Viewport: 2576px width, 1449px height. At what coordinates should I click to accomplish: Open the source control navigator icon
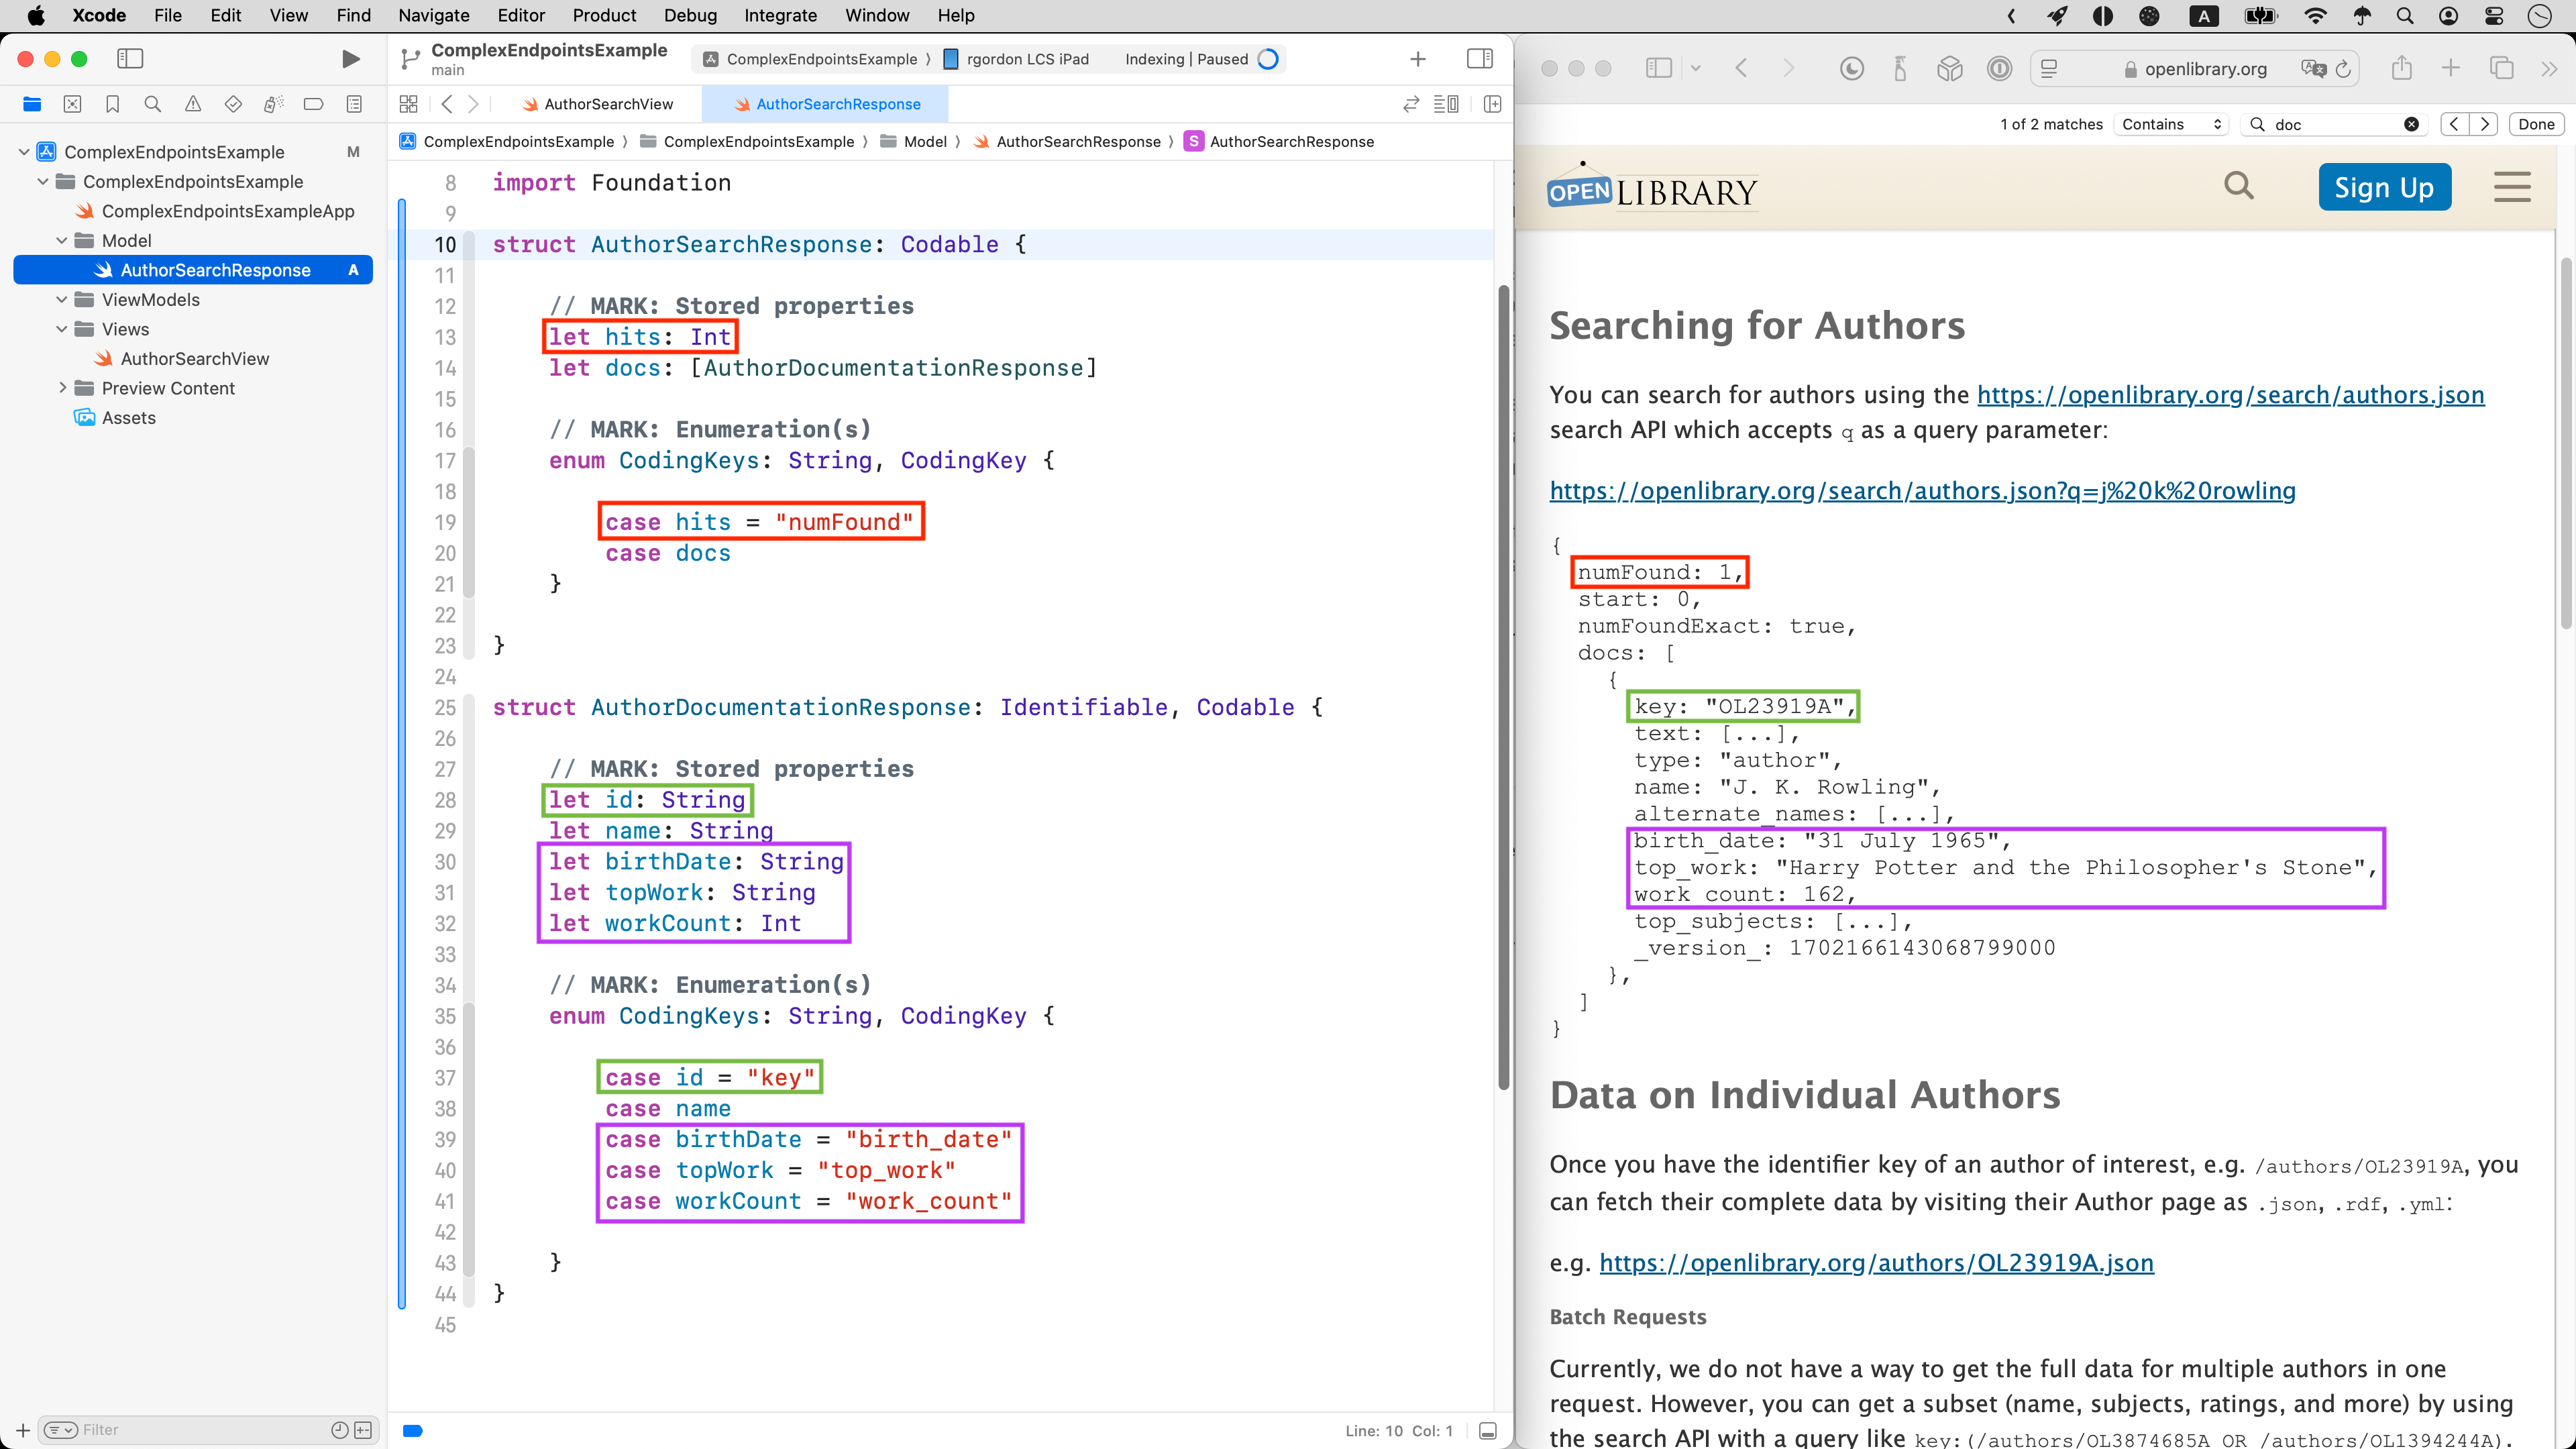pos(72,104)
